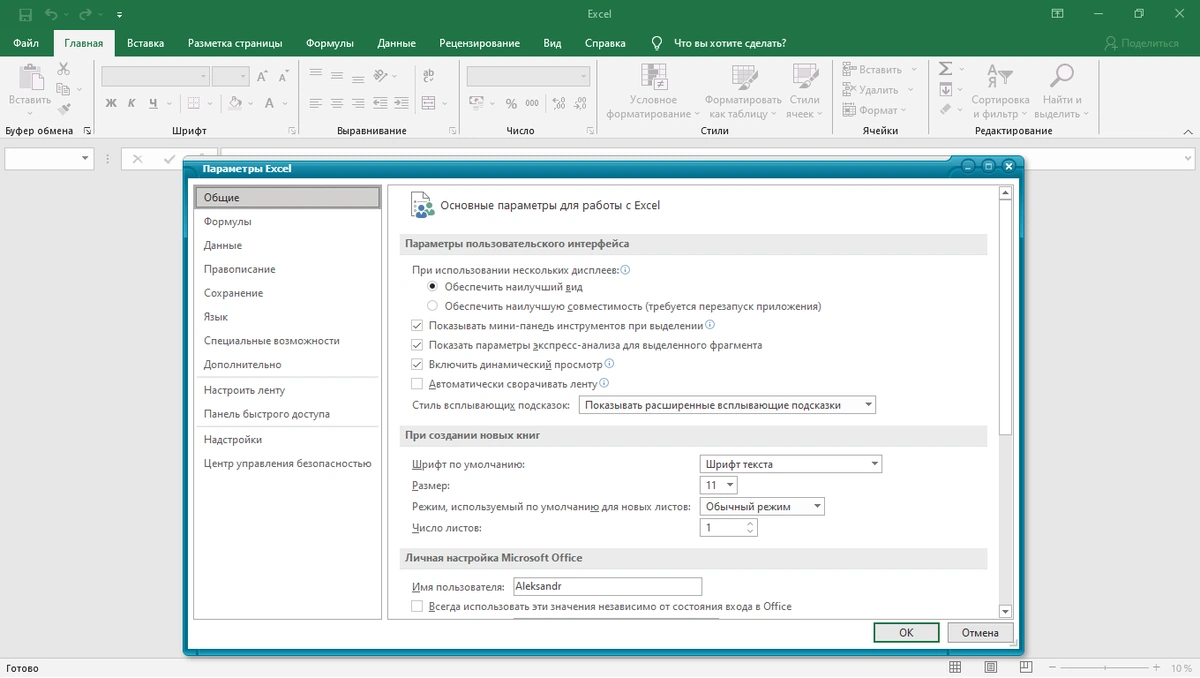Click the Условное форматирование icon
Screen dimensions: 1200x678
(653, 76)
